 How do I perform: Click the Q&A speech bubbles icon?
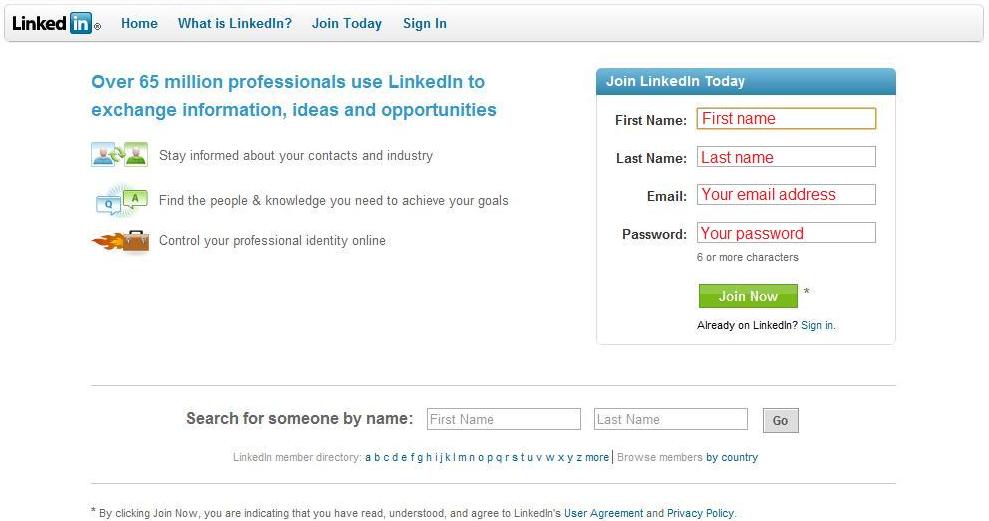120,200
